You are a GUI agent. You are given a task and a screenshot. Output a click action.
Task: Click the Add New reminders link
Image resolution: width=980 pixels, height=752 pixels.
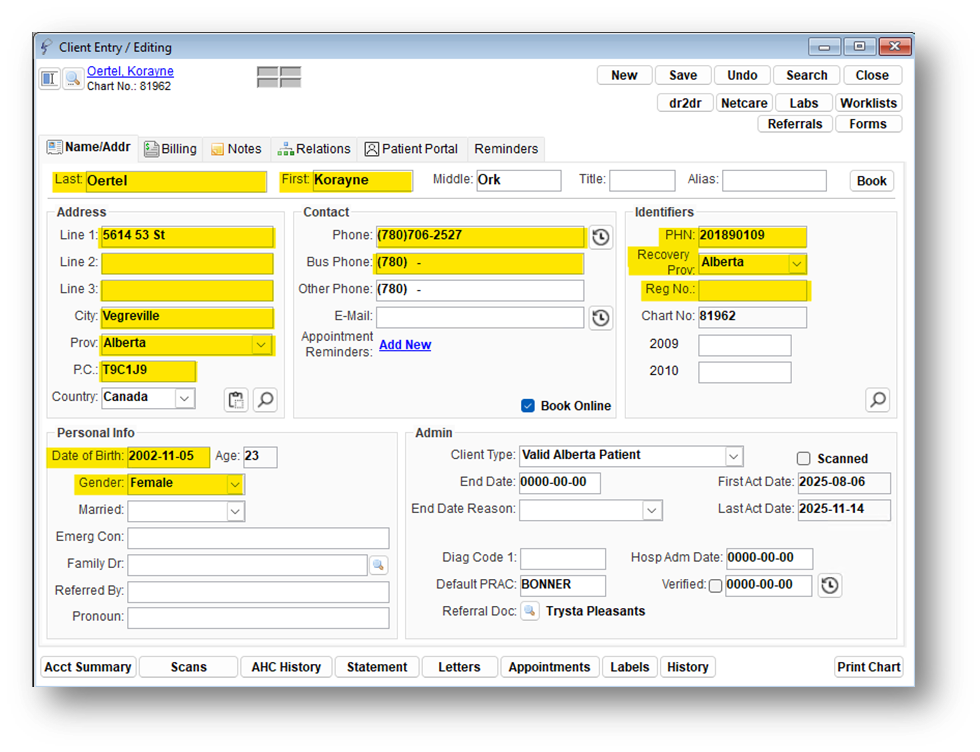(405, 345)
